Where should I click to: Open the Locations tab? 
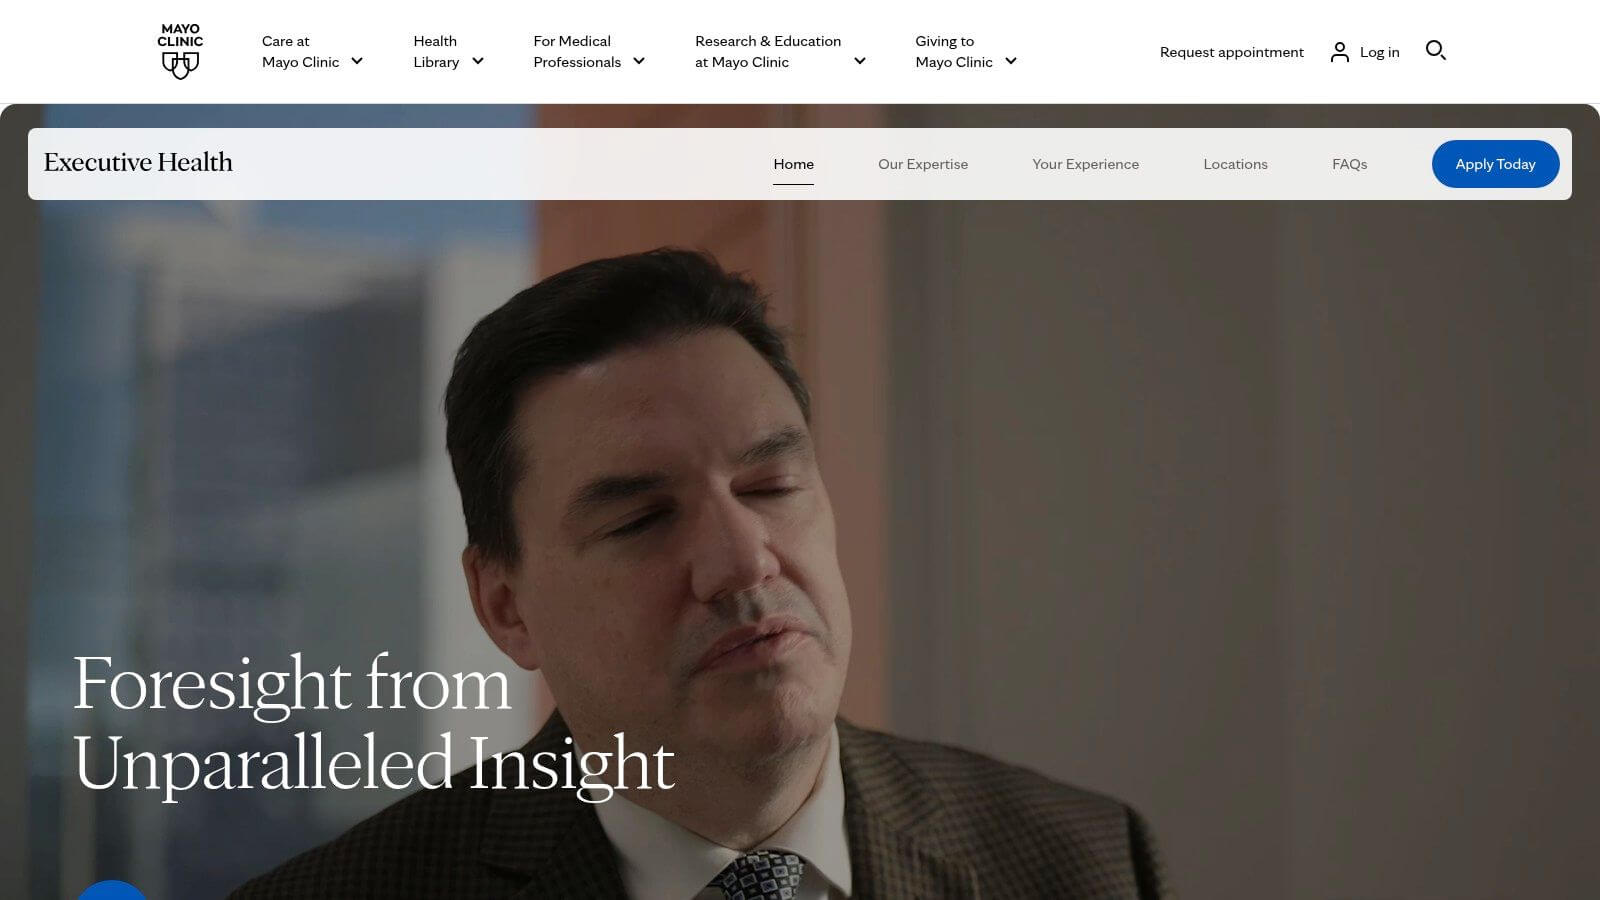click(1235, 164)
